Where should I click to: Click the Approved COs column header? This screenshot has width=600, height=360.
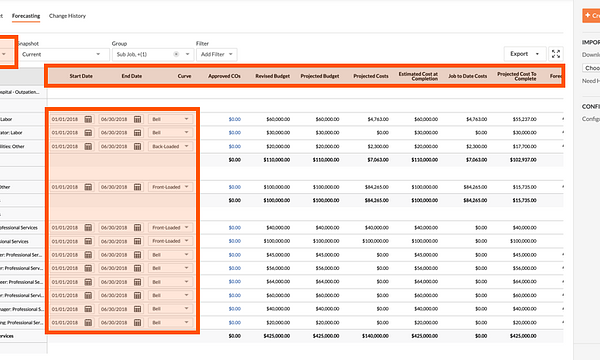coord(224,76)
